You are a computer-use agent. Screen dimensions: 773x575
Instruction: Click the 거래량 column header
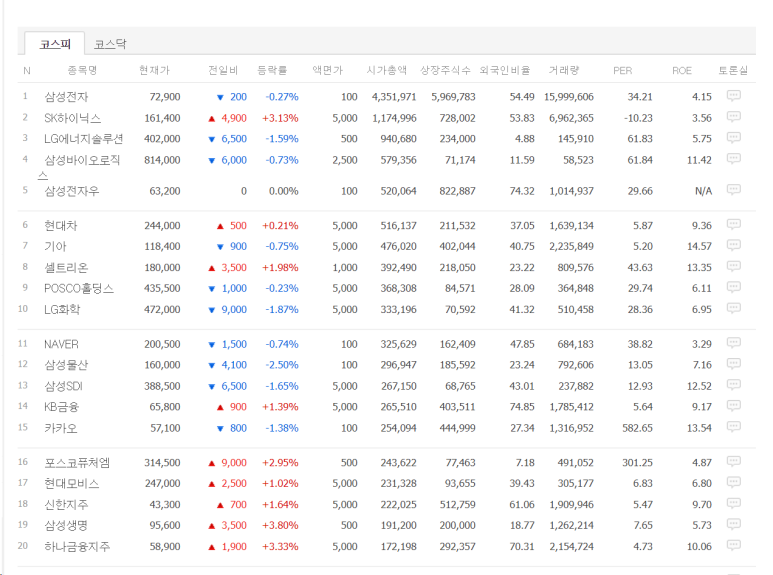pos(563,70)
